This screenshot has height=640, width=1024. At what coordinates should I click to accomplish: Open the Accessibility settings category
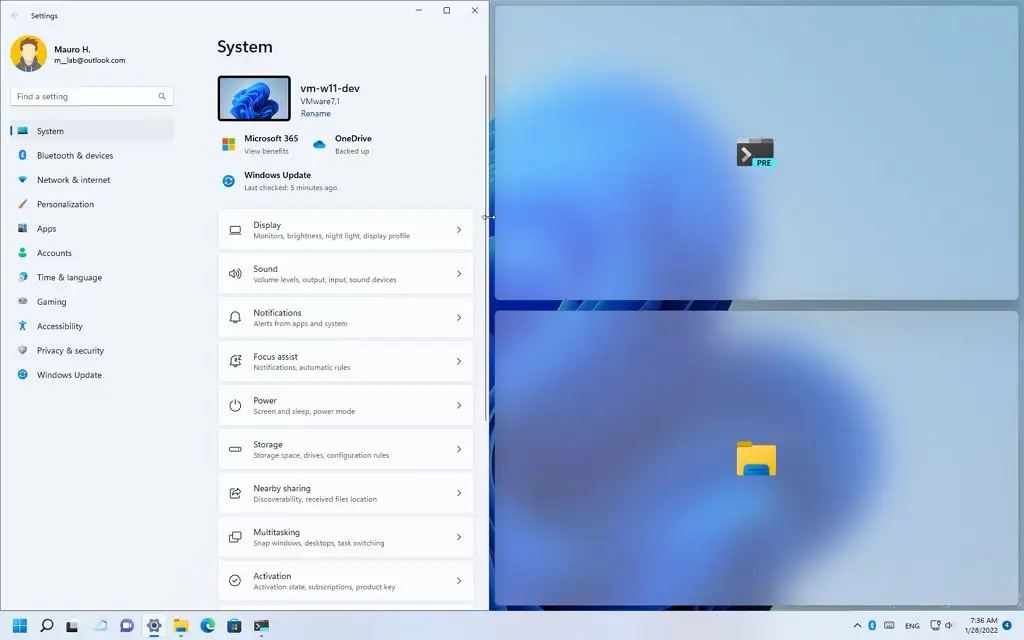coord(59,326)
